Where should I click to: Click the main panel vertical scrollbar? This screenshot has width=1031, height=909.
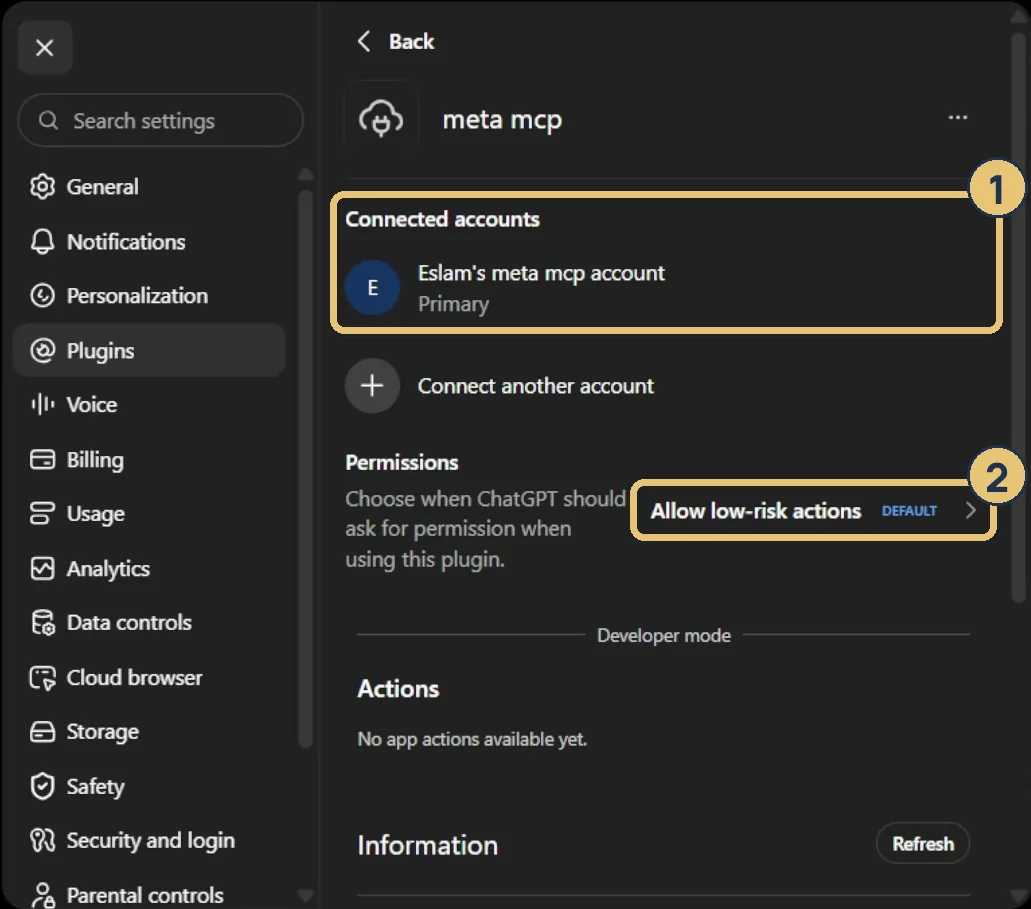[x=1018, y=316]
